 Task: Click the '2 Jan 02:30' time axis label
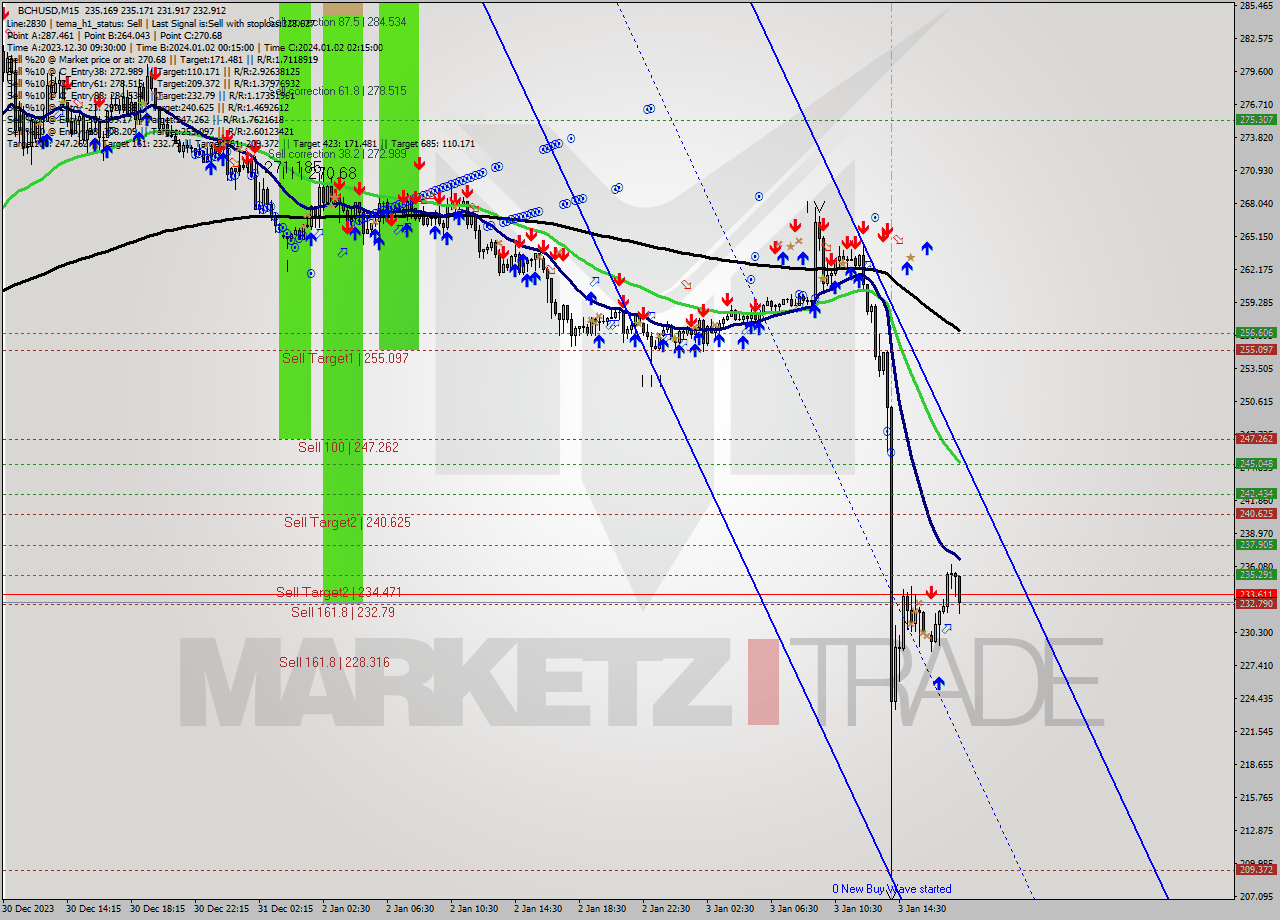tap(346, 910)
